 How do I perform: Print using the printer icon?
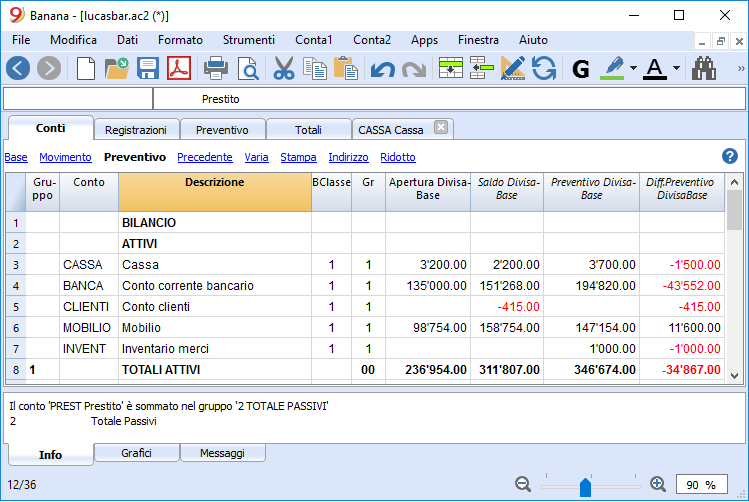(x=216, y=68)
